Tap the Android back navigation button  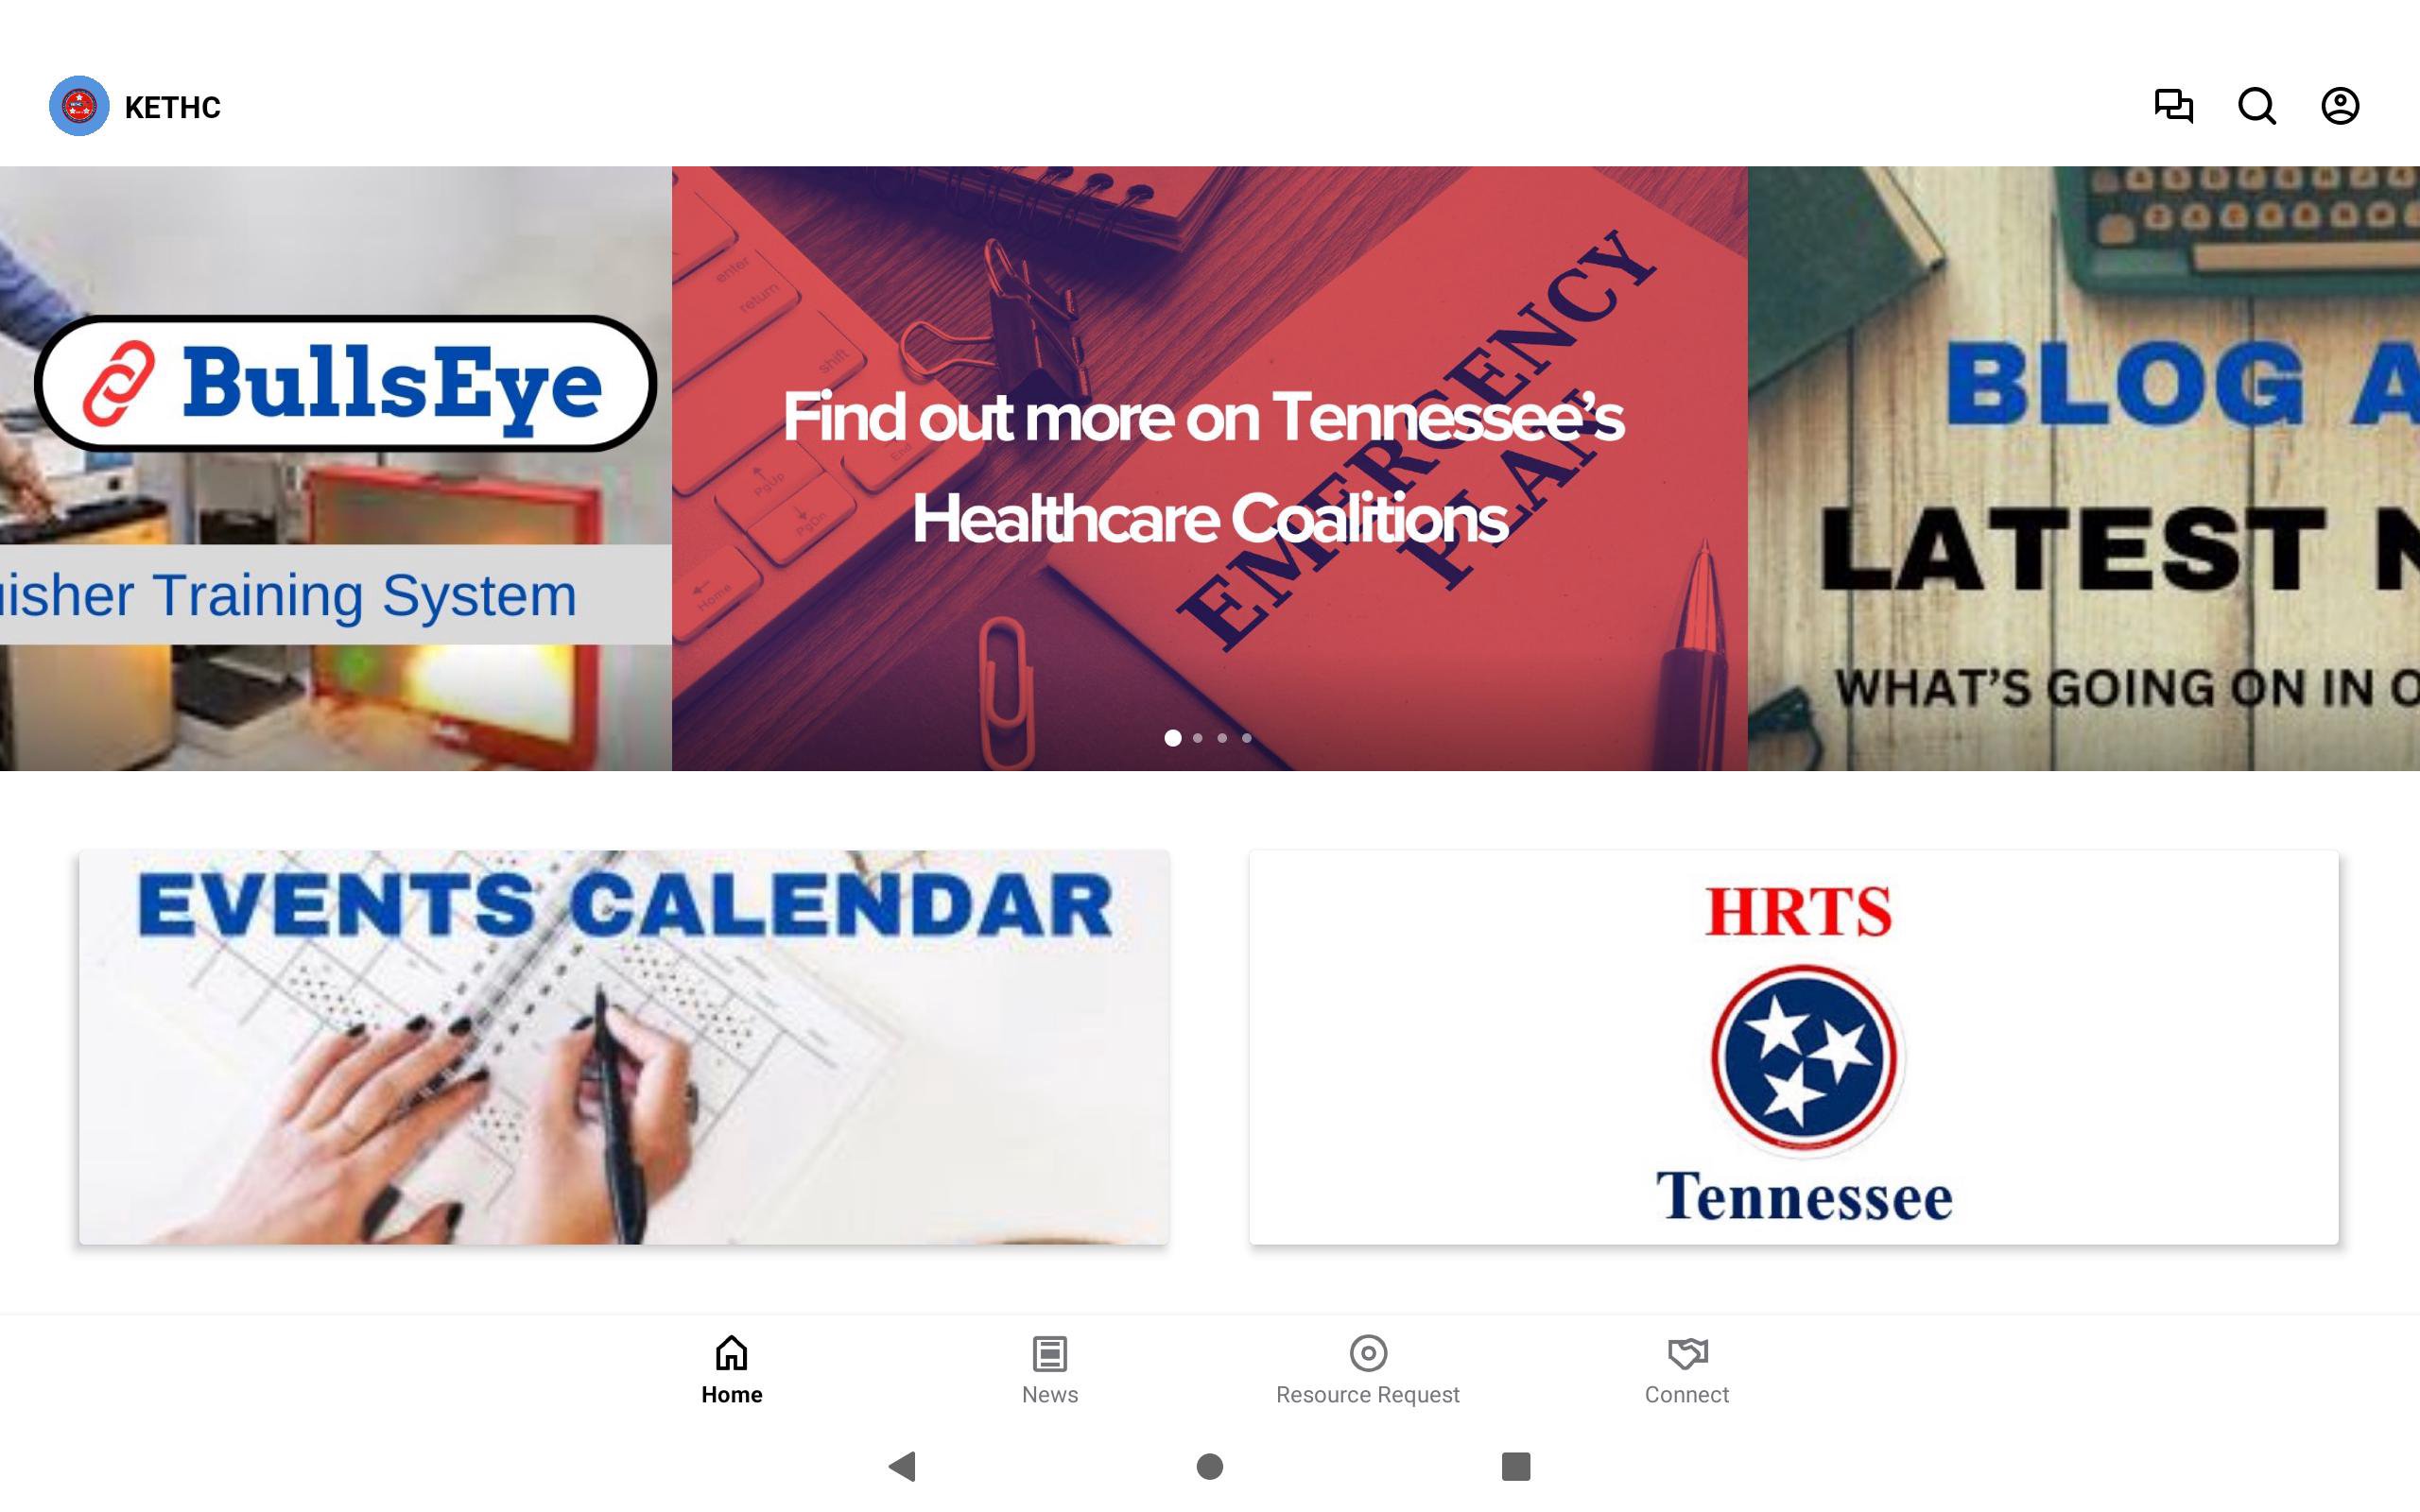[902, 1466]
